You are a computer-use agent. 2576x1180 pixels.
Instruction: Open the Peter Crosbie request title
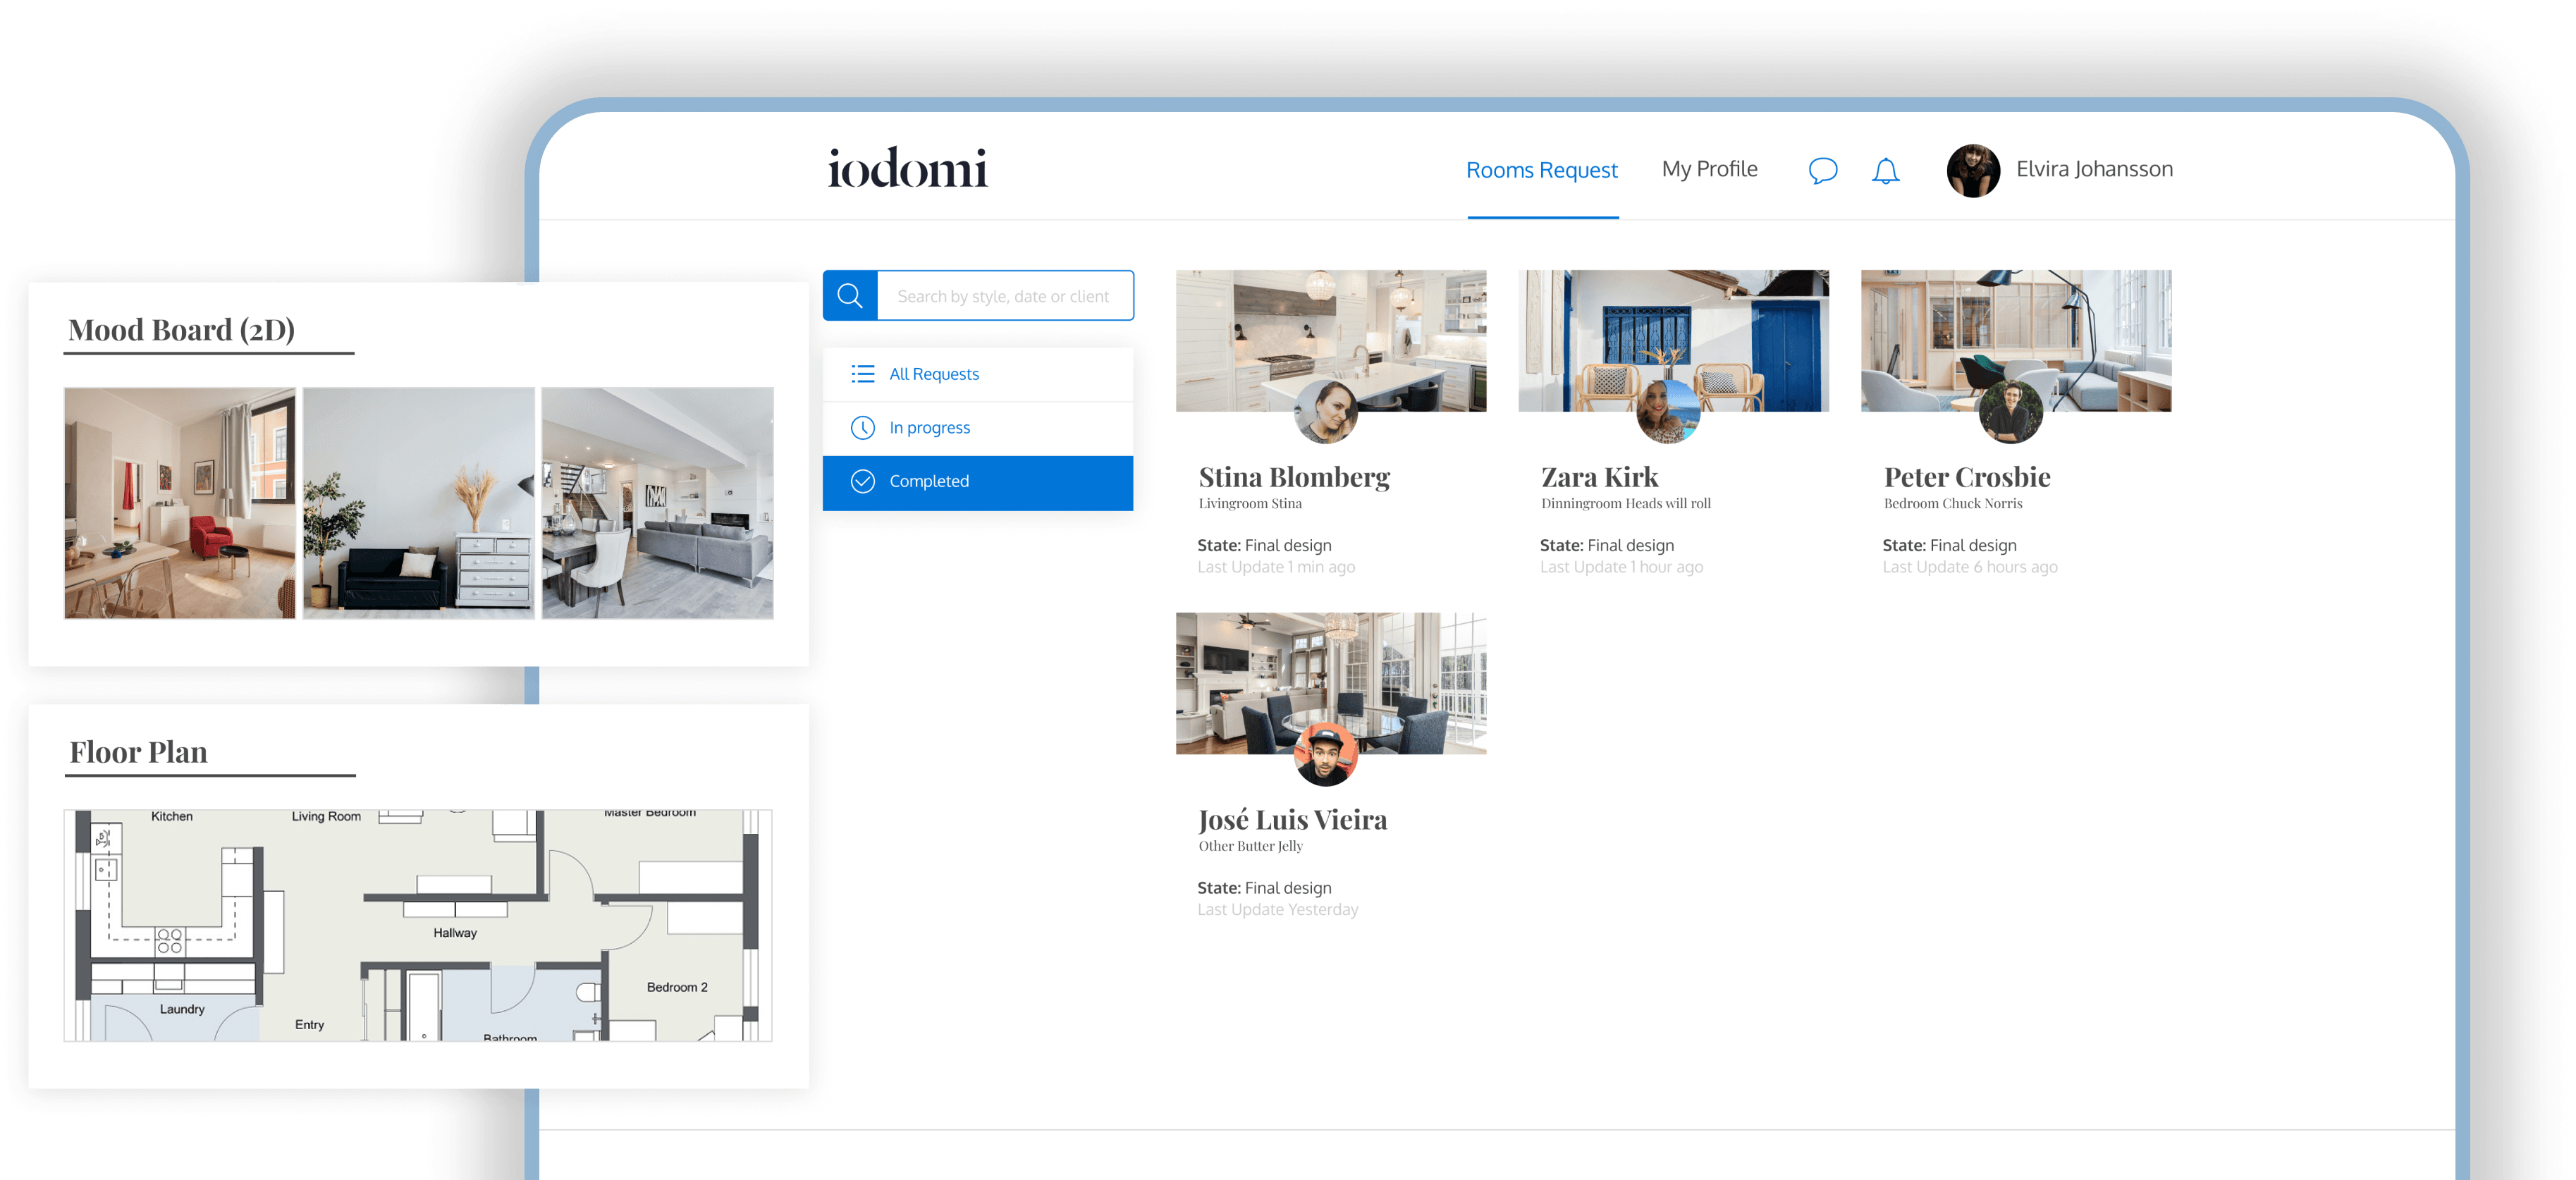coord(1966,477)
